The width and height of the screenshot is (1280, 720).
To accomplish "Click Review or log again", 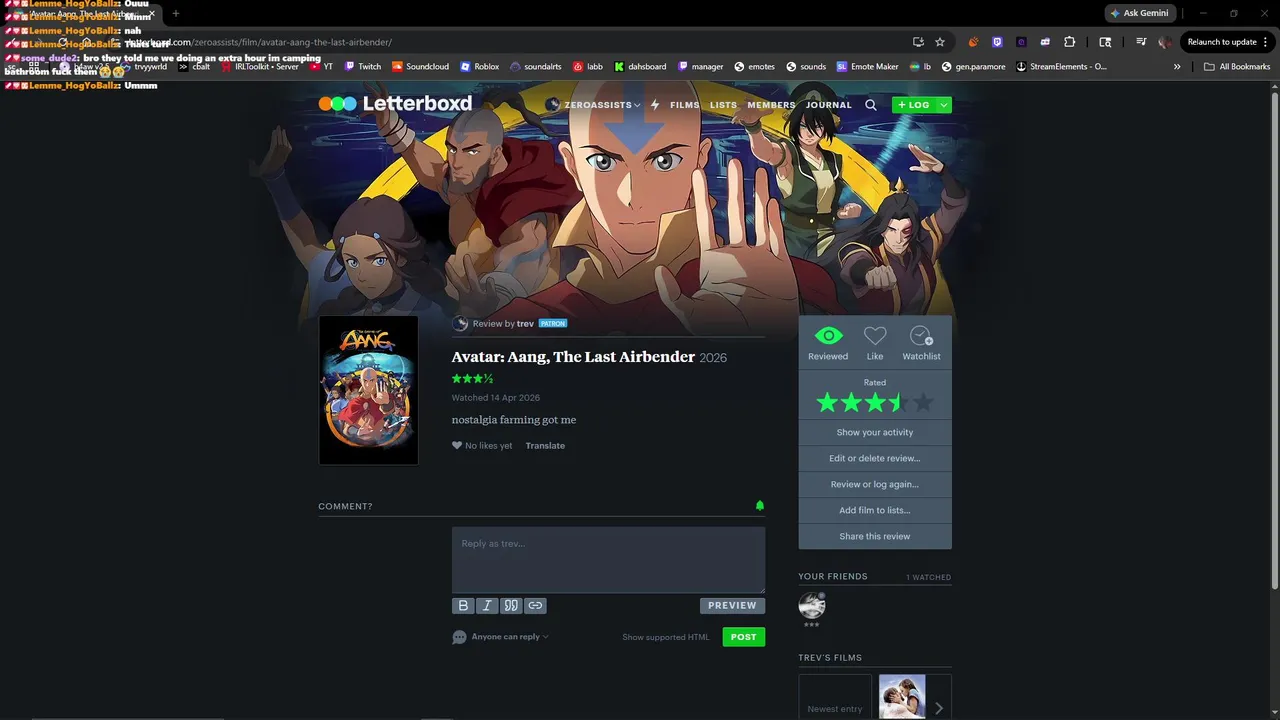I will click(875, 484).
